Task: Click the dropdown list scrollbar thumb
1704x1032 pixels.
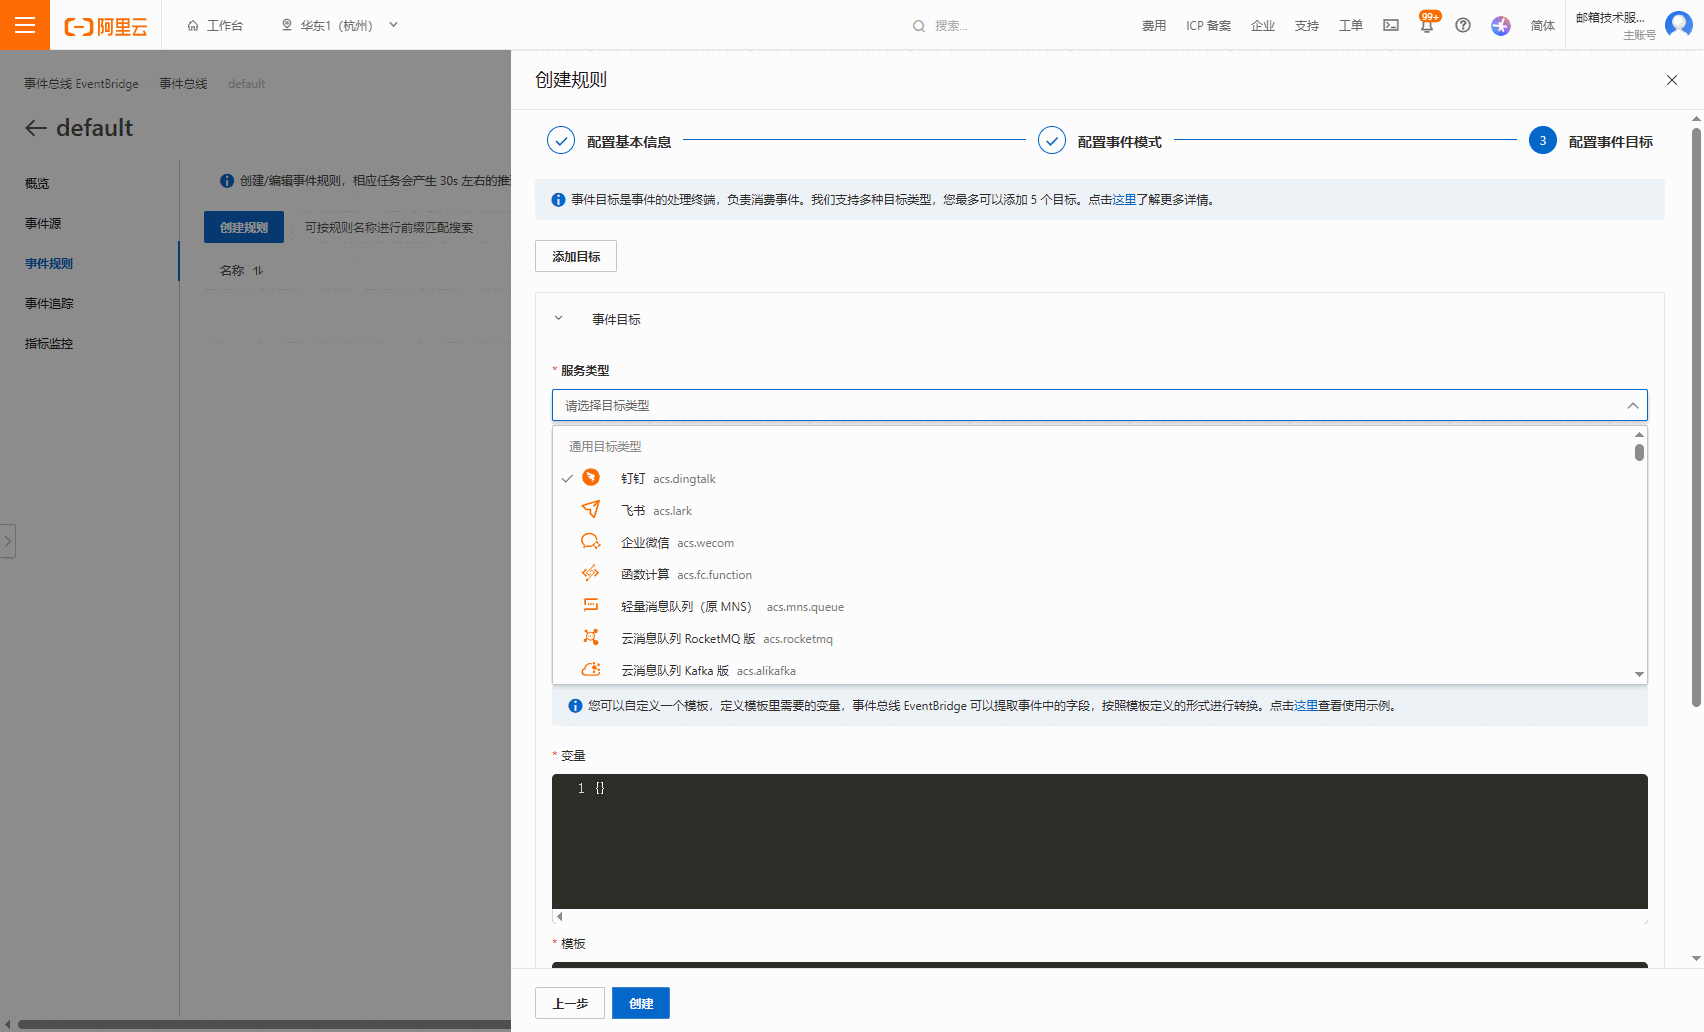Action: [x=1639, y=452]
